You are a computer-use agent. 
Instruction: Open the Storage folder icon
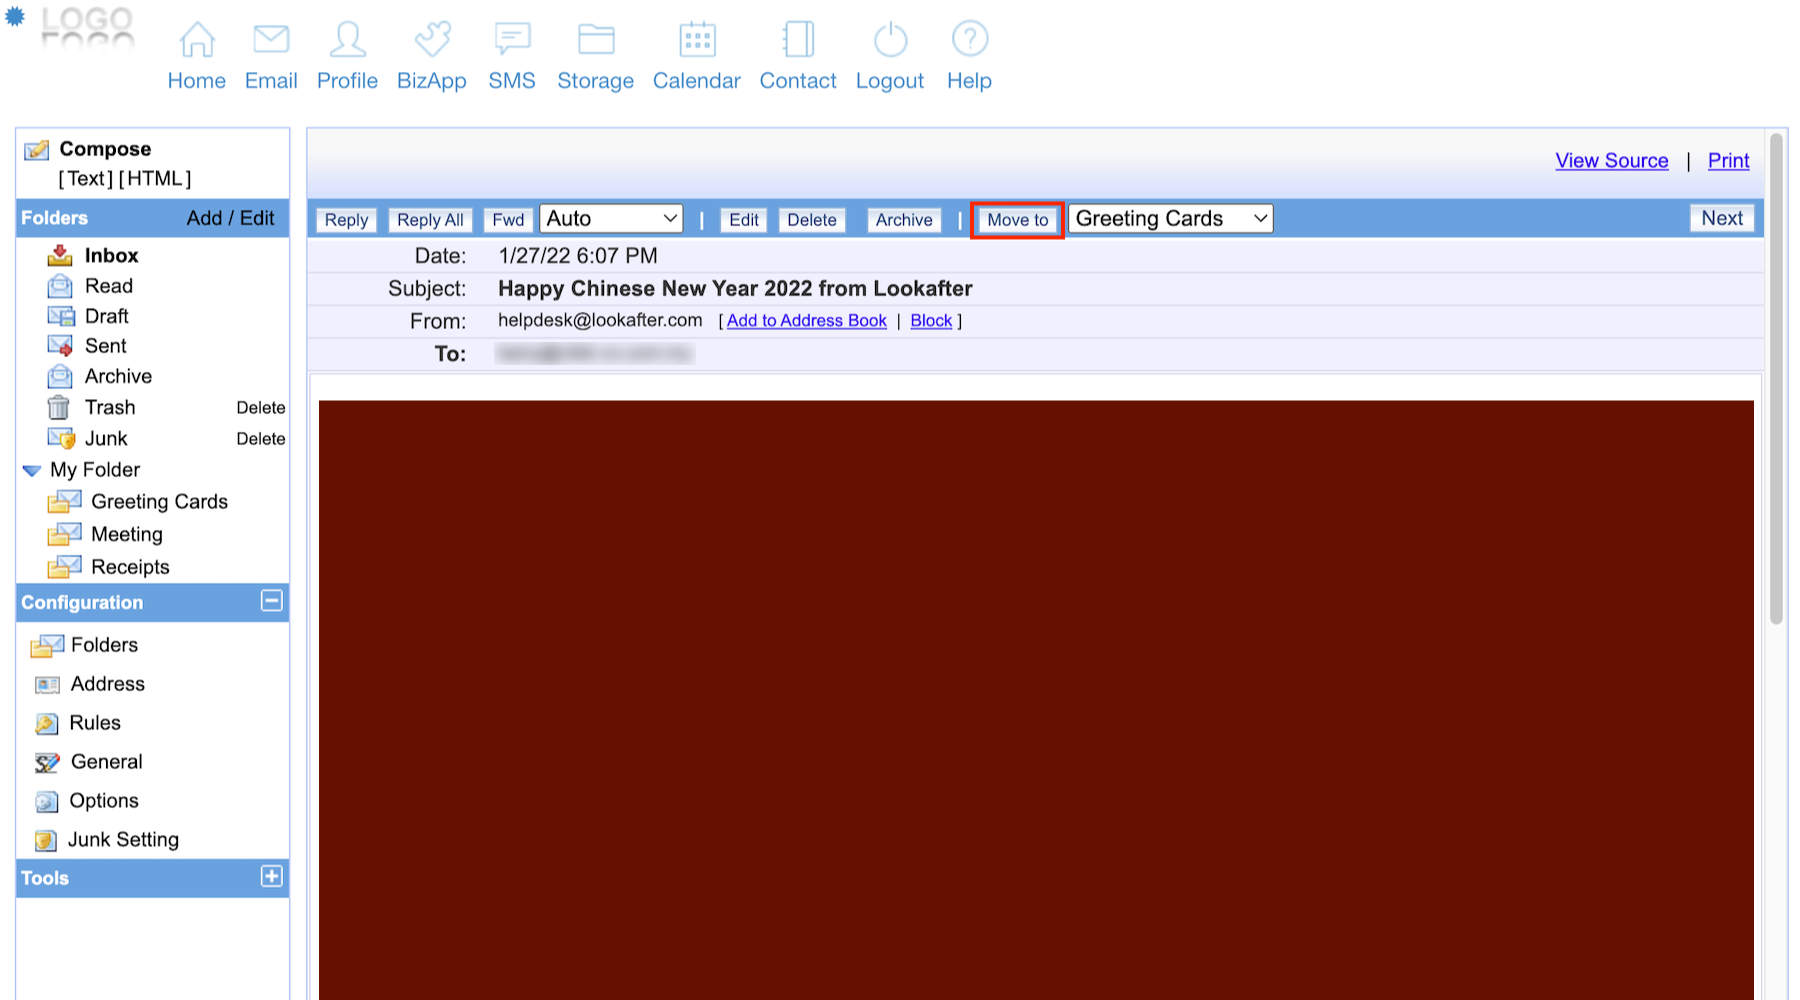[596, 40]
